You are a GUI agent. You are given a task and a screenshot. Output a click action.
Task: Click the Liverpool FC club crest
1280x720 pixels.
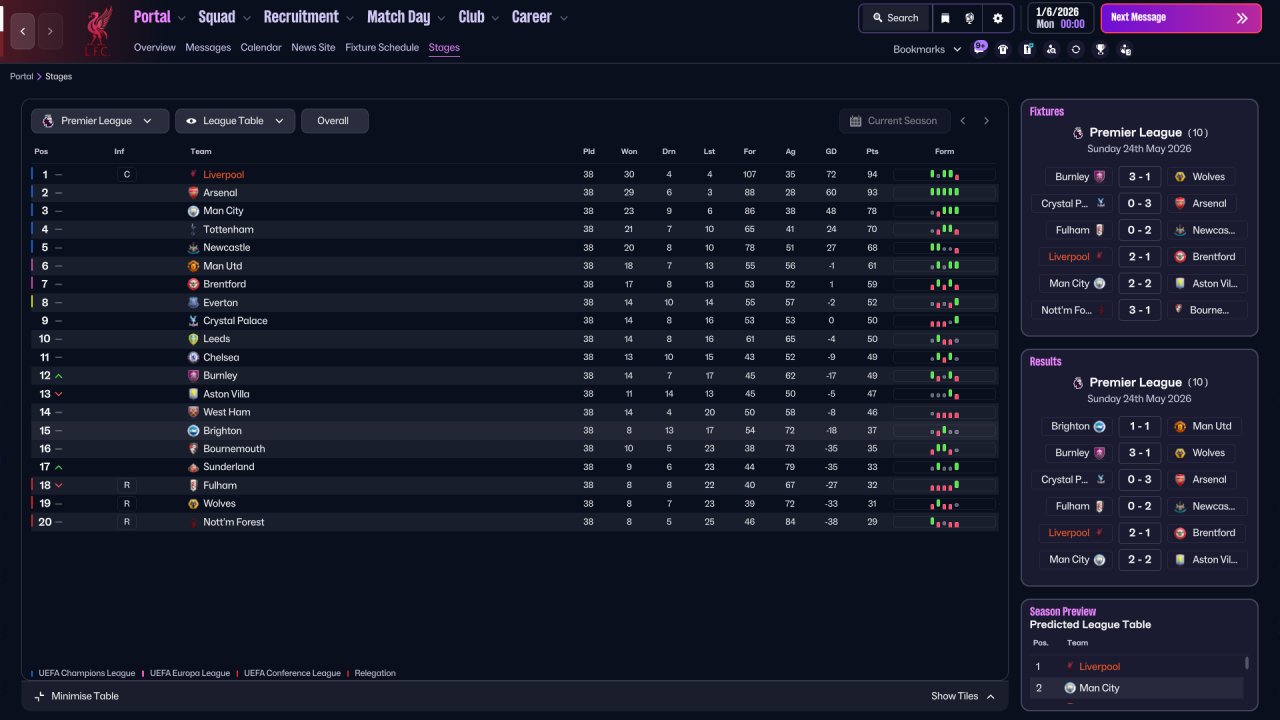[x=97, y=31]
